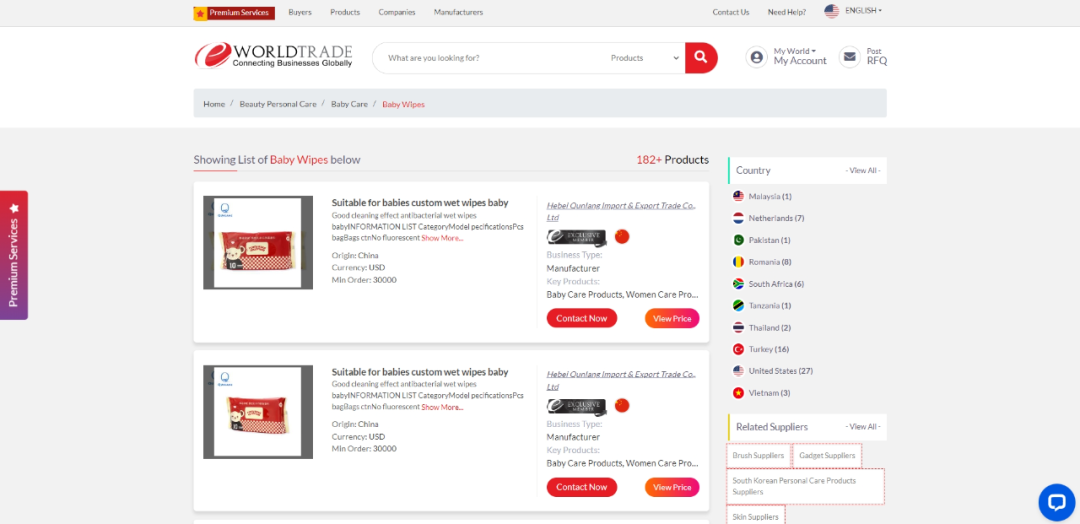The image size is (1080, 524).
Task: Click the red search magnifier button
Action: 701,58
